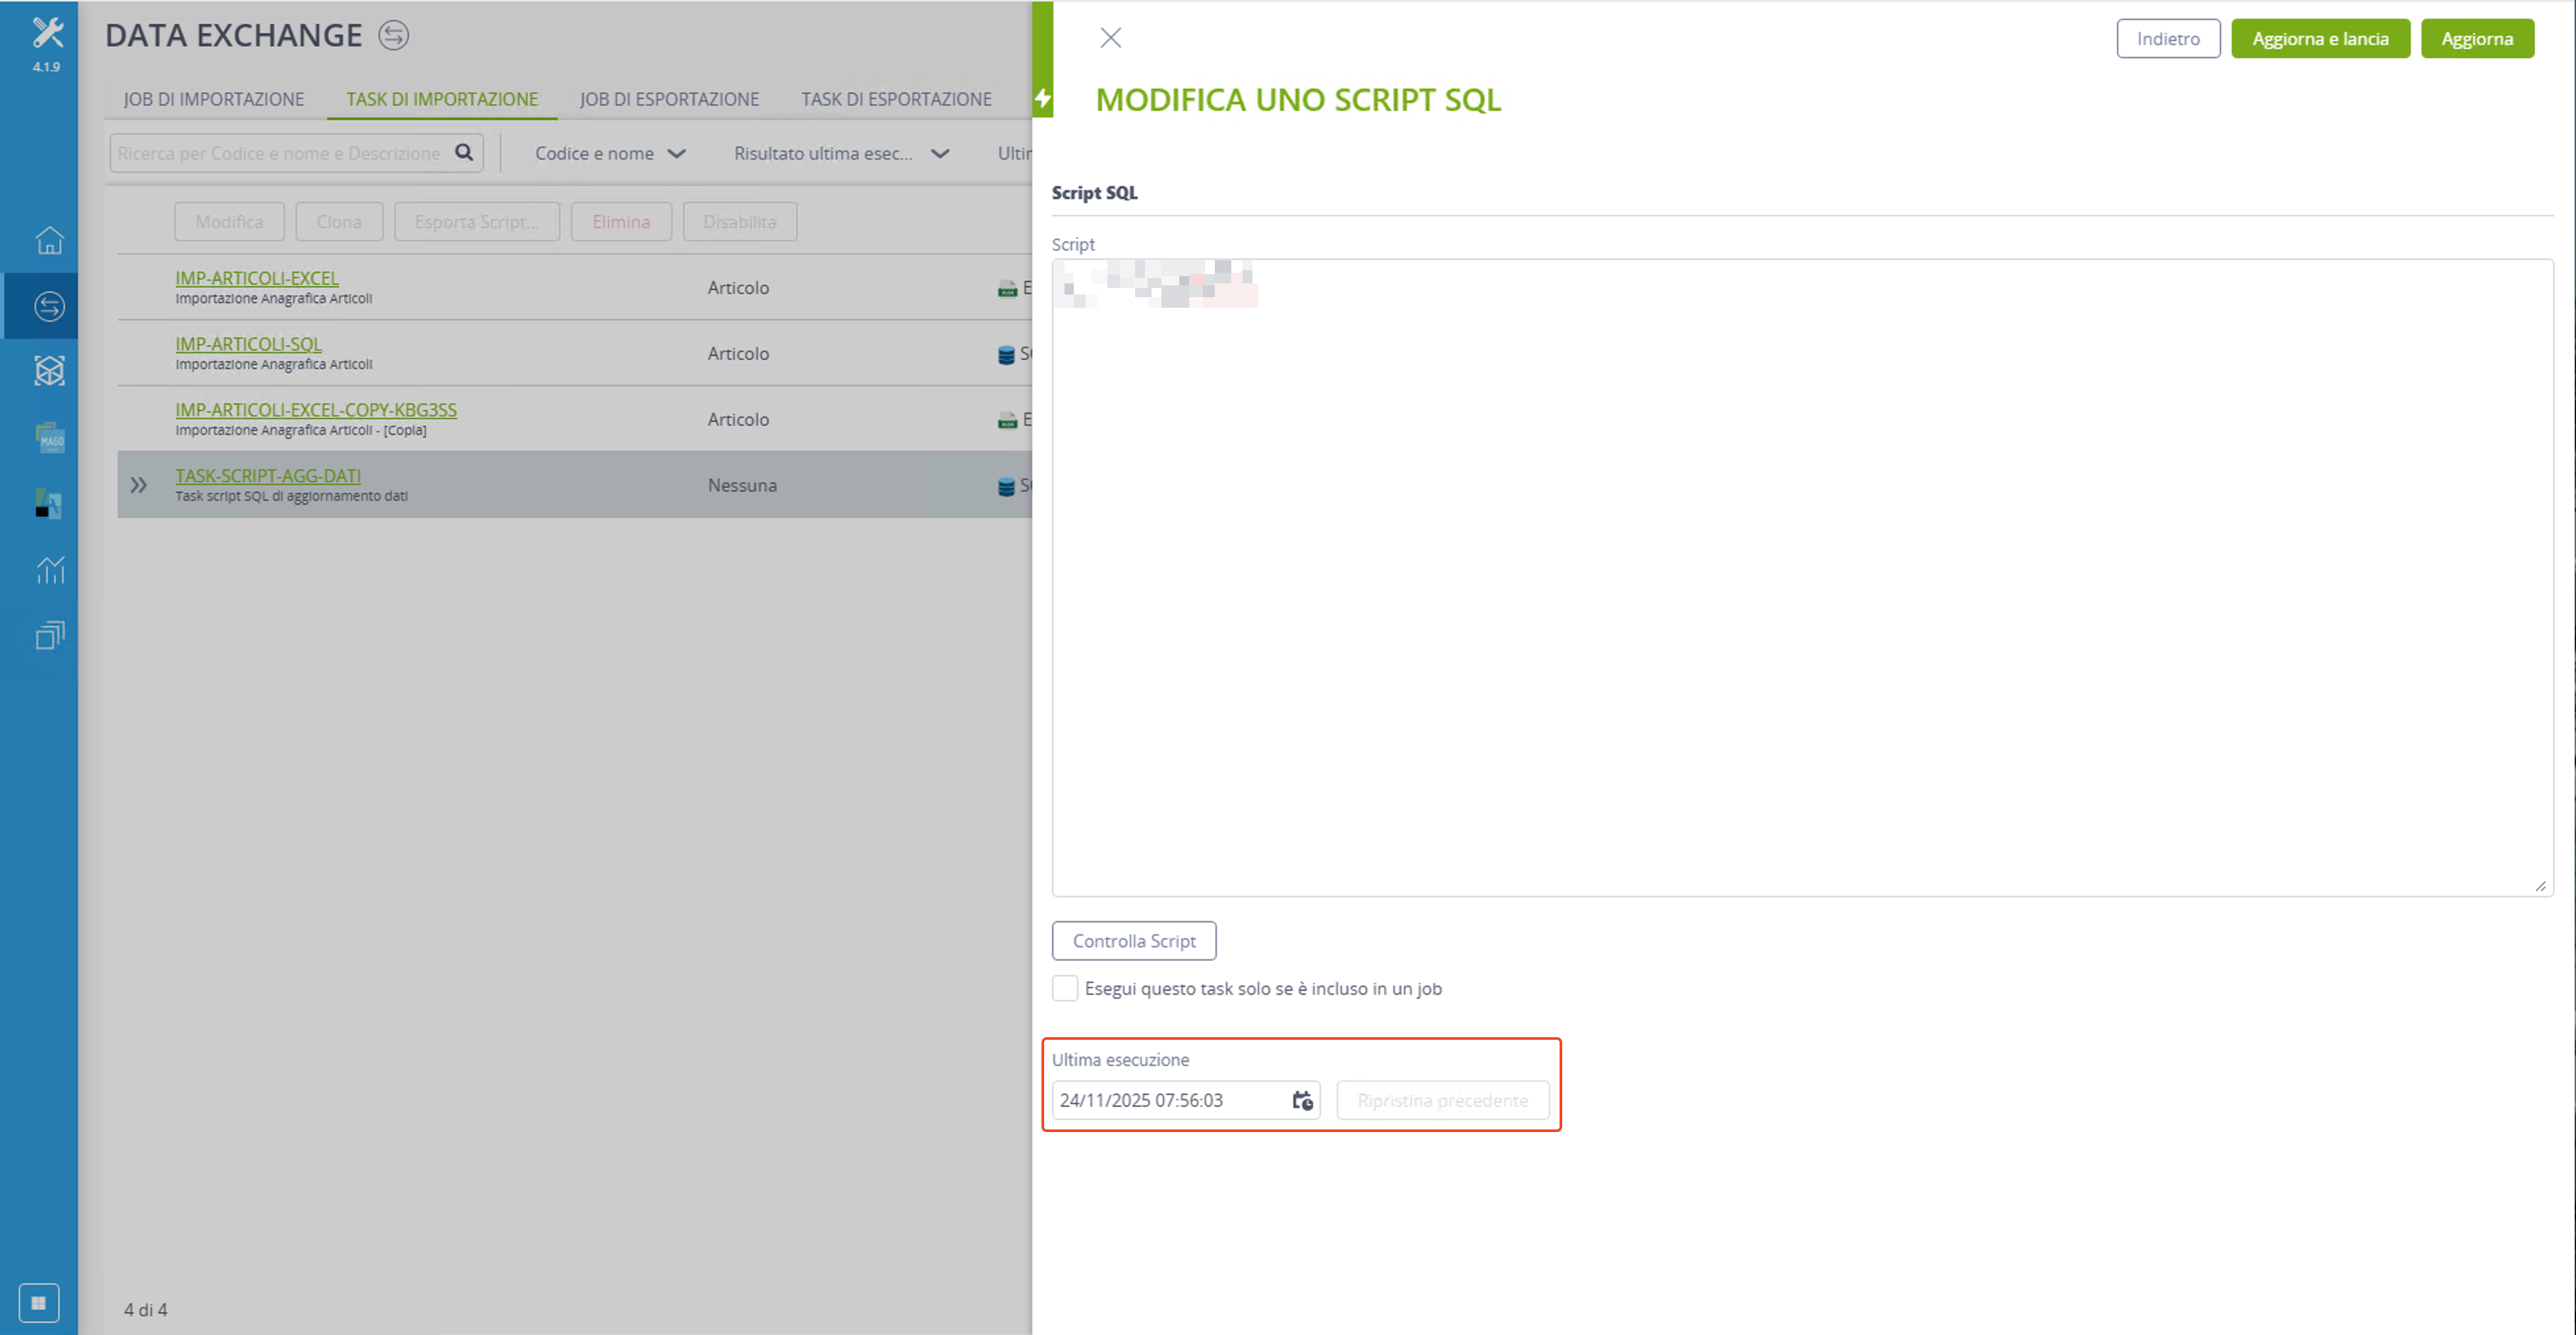The image size is (2576, 1335).
Task: Open the Mago sidebar icon
Action: point(49,437)
